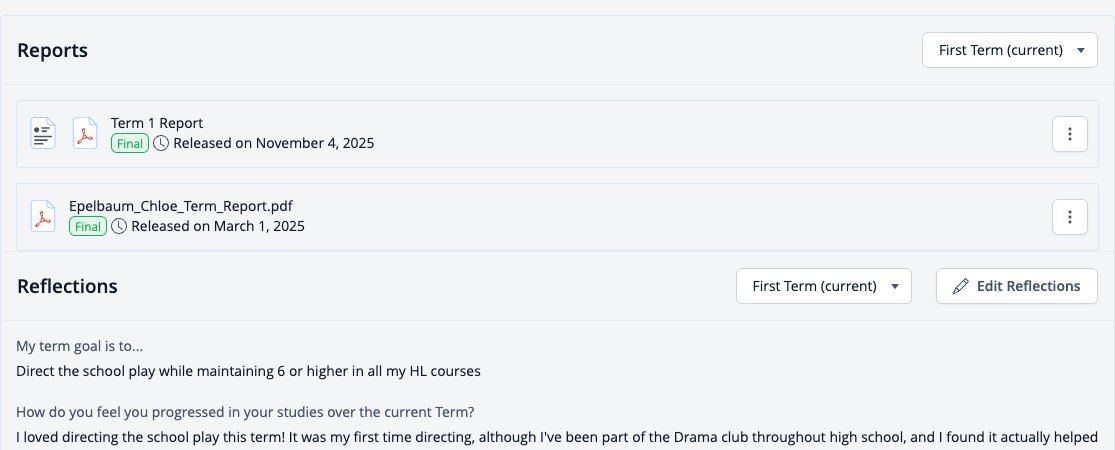Click the Reports dropdown arrow caret
The height and width of the screenshot is (450, 1115).
pyautogui.click(x=1081, y=50)
